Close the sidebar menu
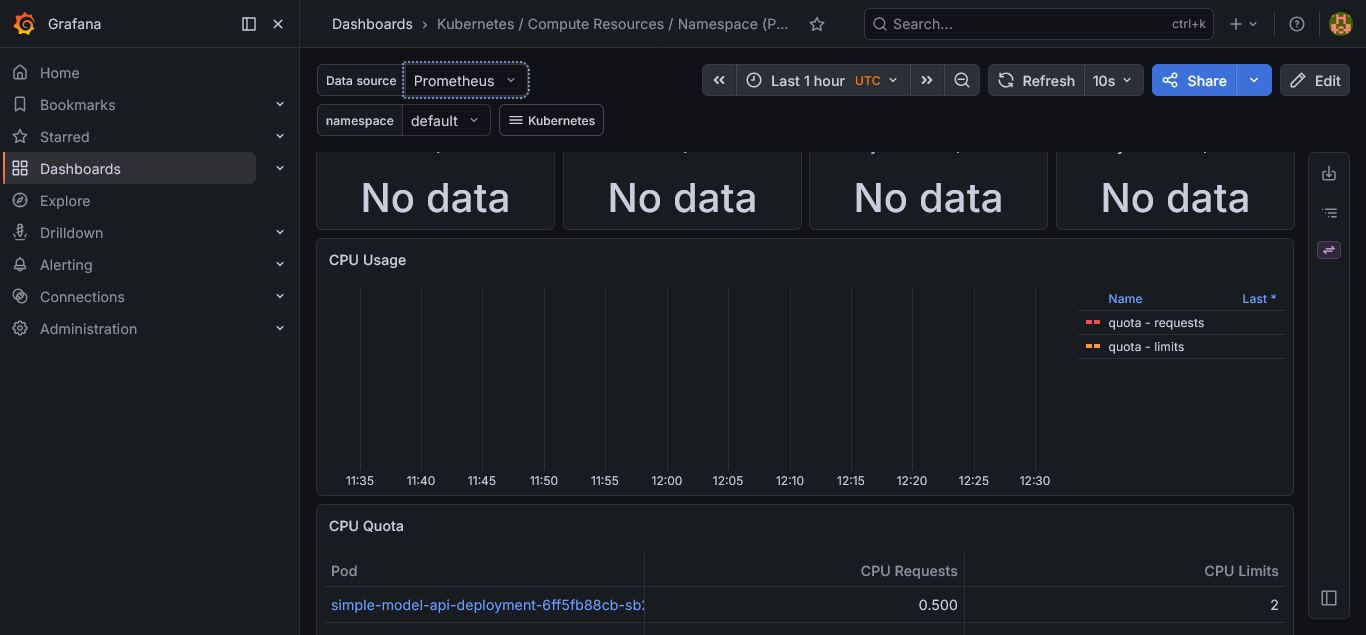 [x=278, y=24]
